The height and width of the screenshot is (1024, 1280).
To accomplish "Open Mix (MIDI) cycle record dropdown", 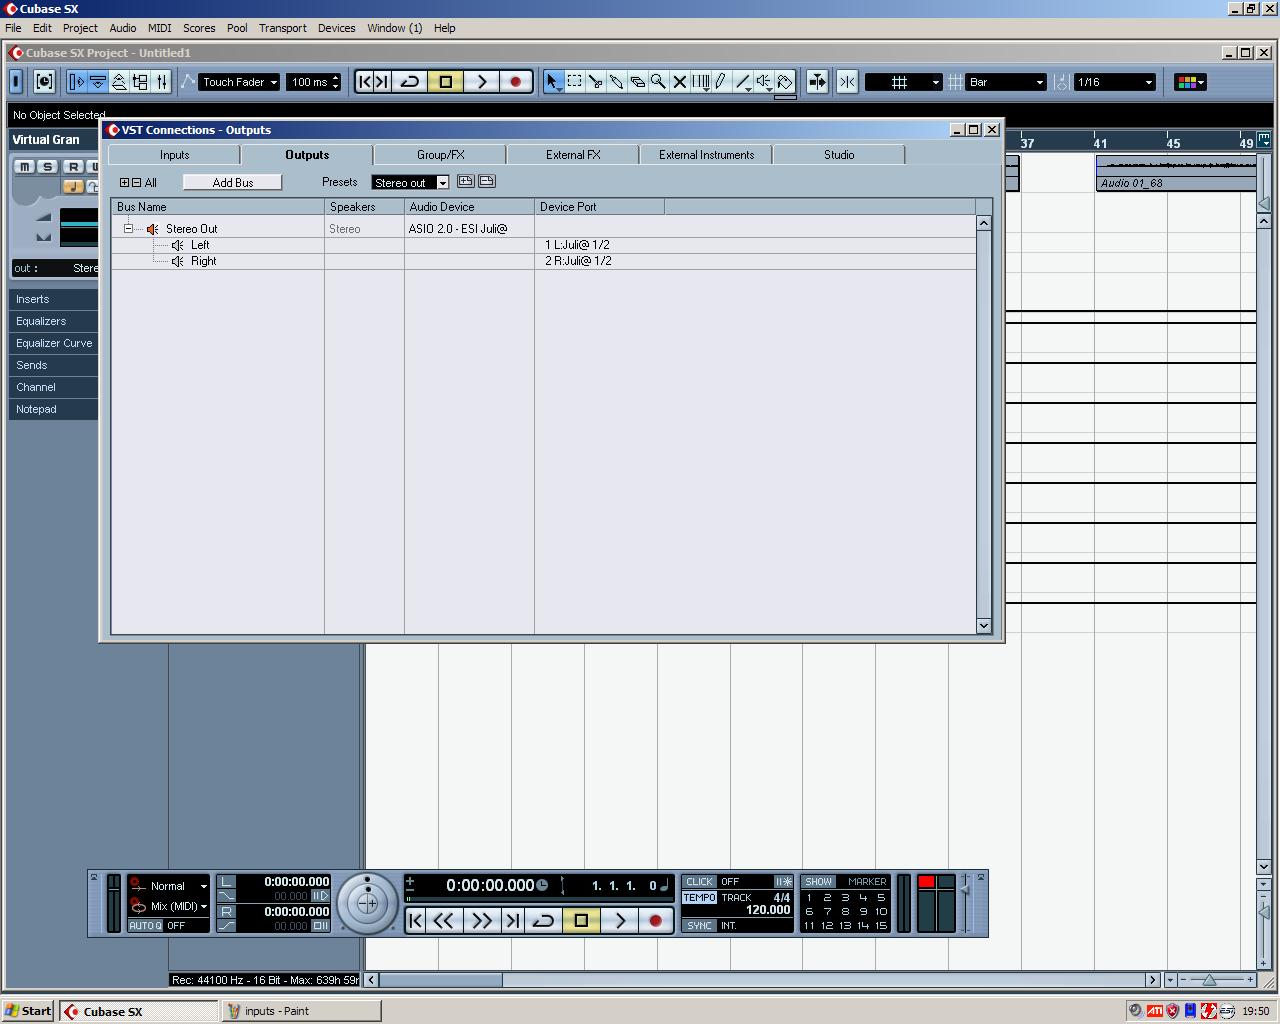I will [x=178, y=906].
